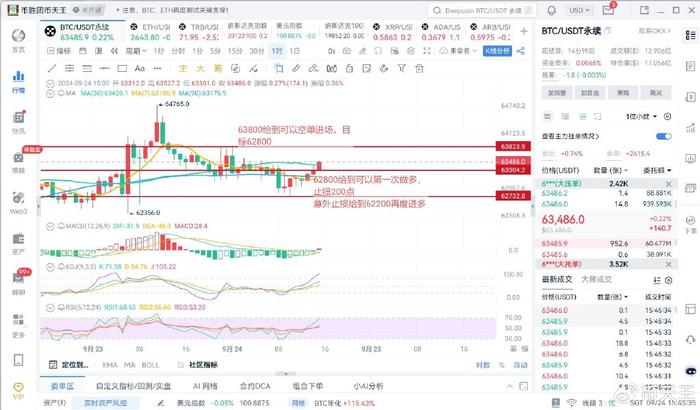Click the 加报警 add alert button
This screenshot has width=700, height=410.
[x=556, y=93]
